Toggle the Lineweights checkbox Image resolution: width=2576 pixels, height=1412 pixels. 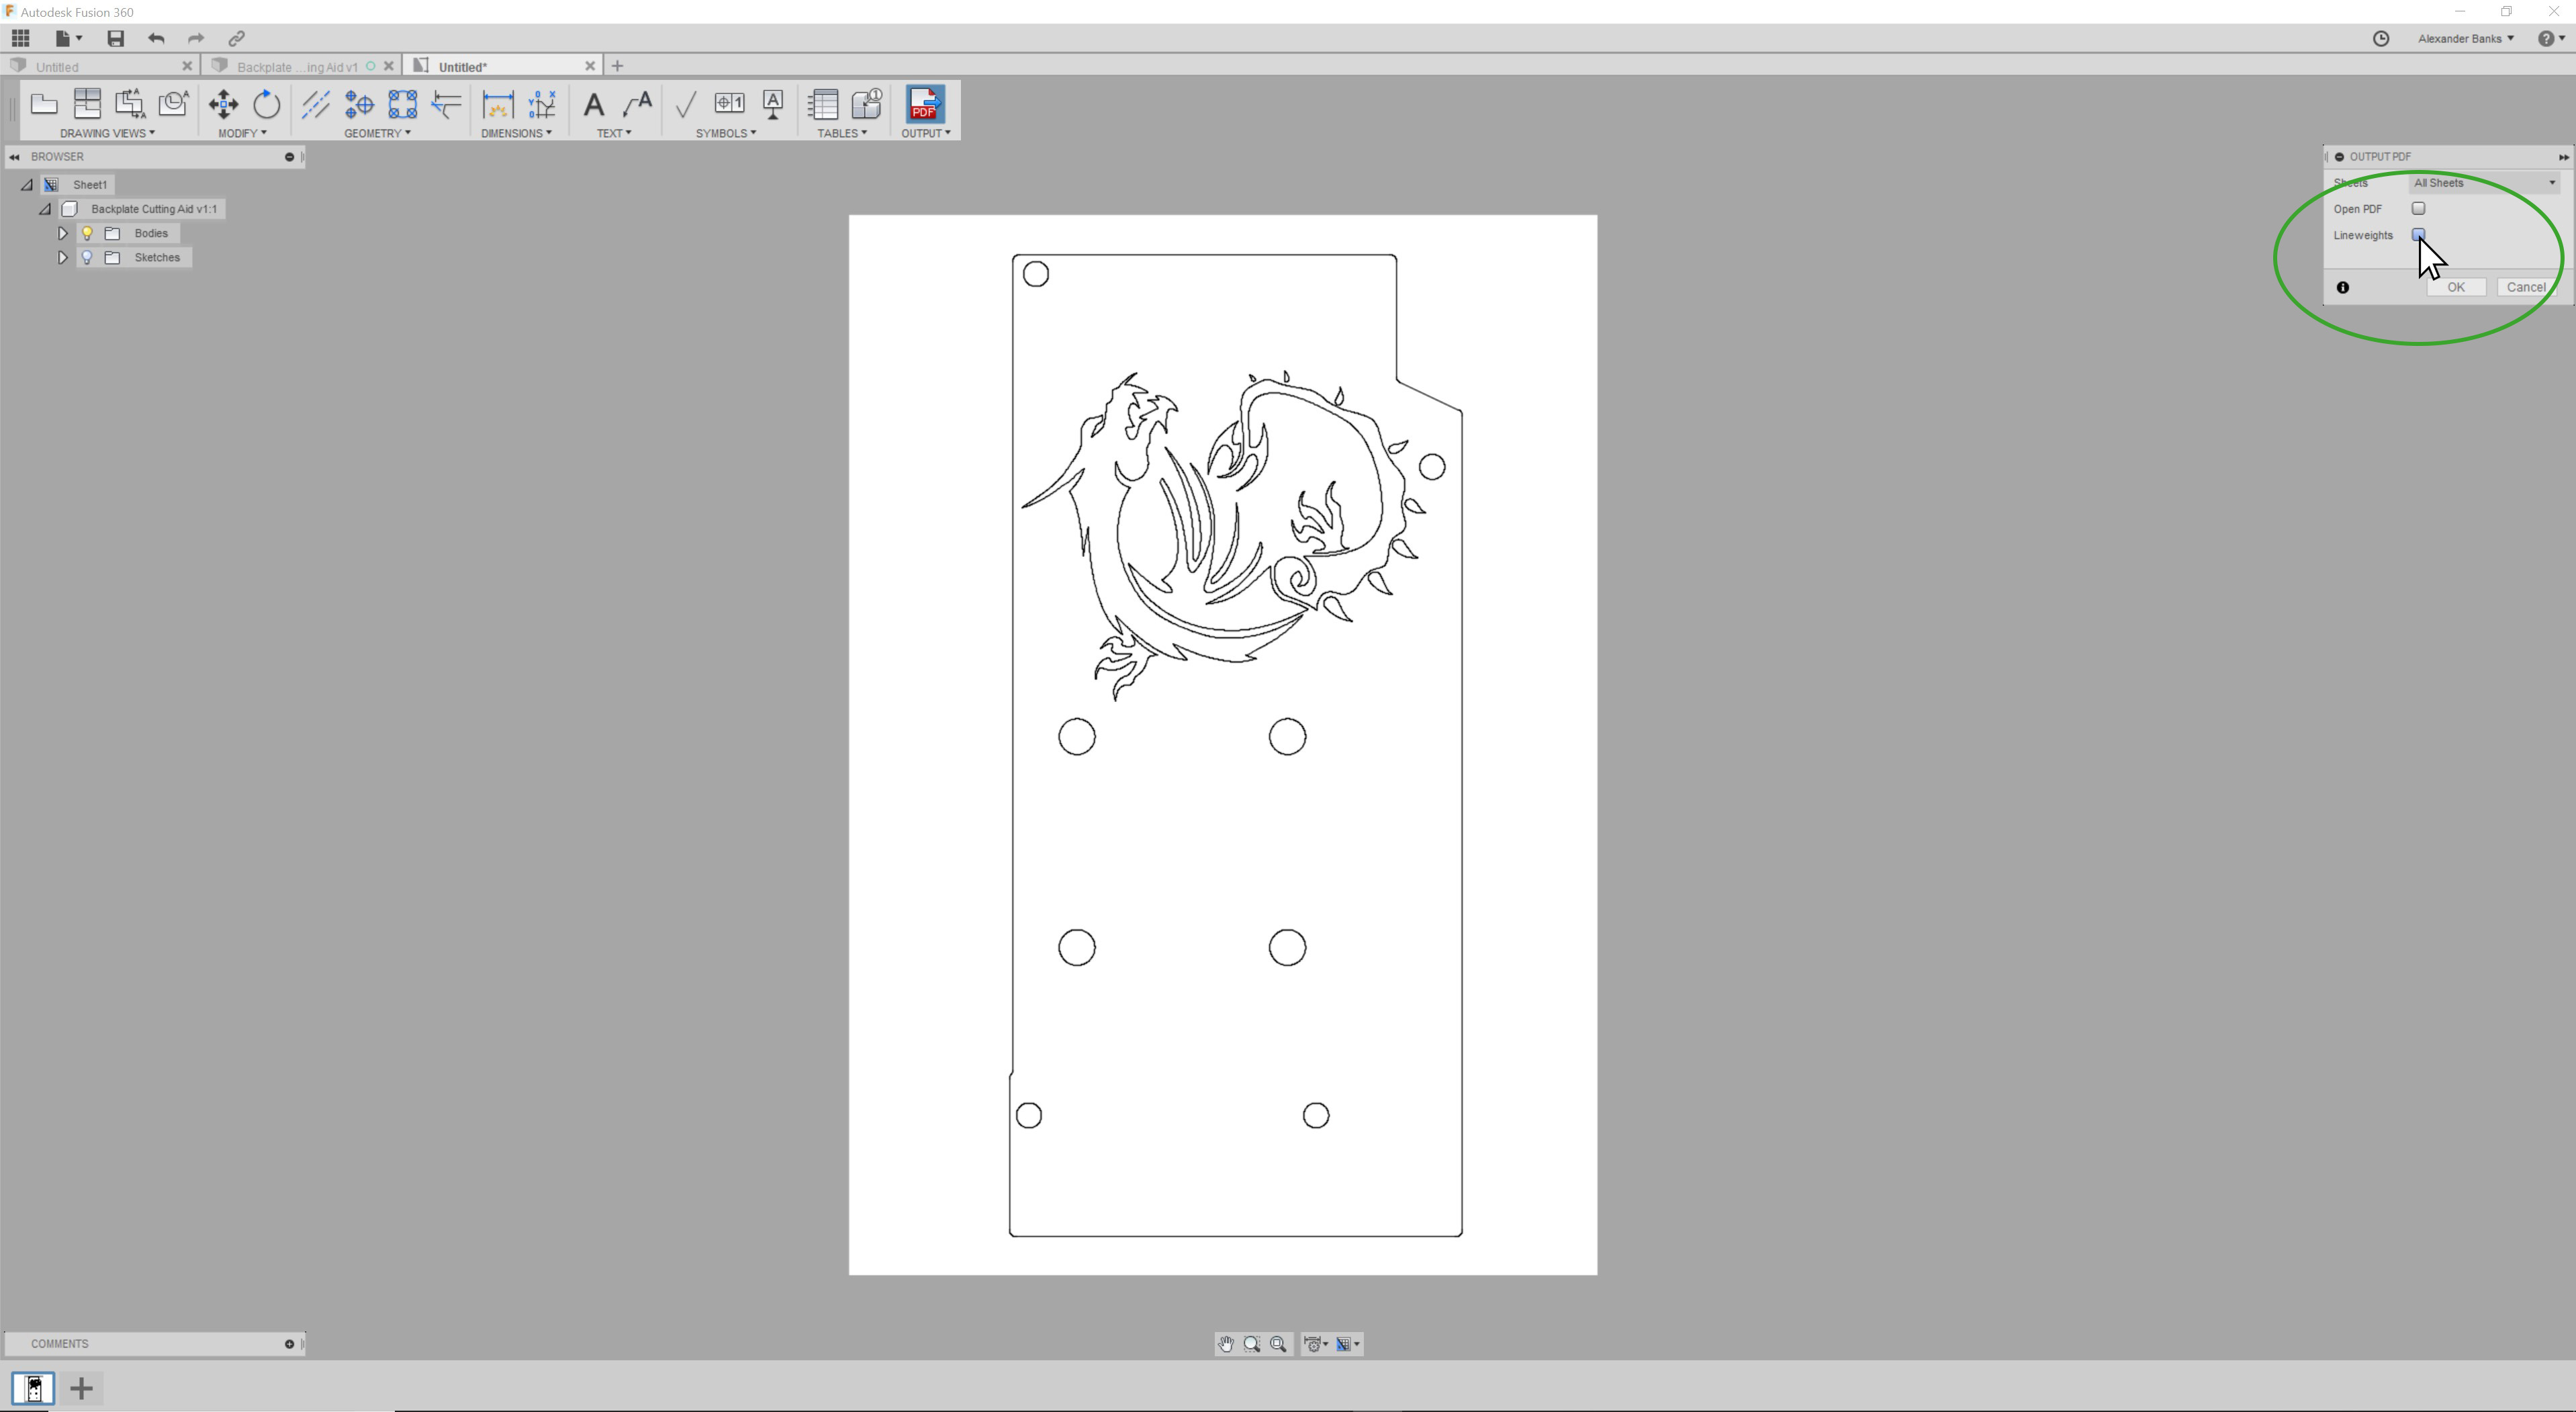2418,235
